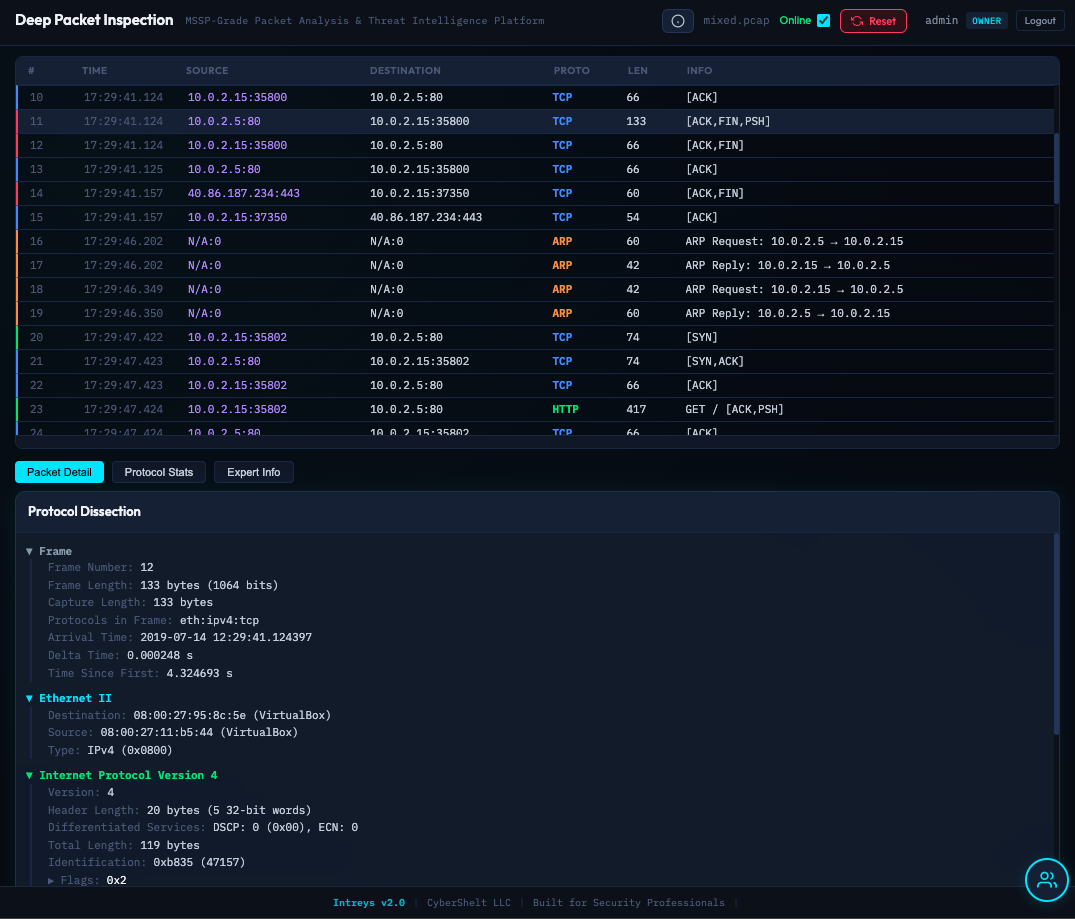1075x919 pixels.
Task: Select the Packet Detail tab
Action: pyautogui.click(x=59, y=472)
